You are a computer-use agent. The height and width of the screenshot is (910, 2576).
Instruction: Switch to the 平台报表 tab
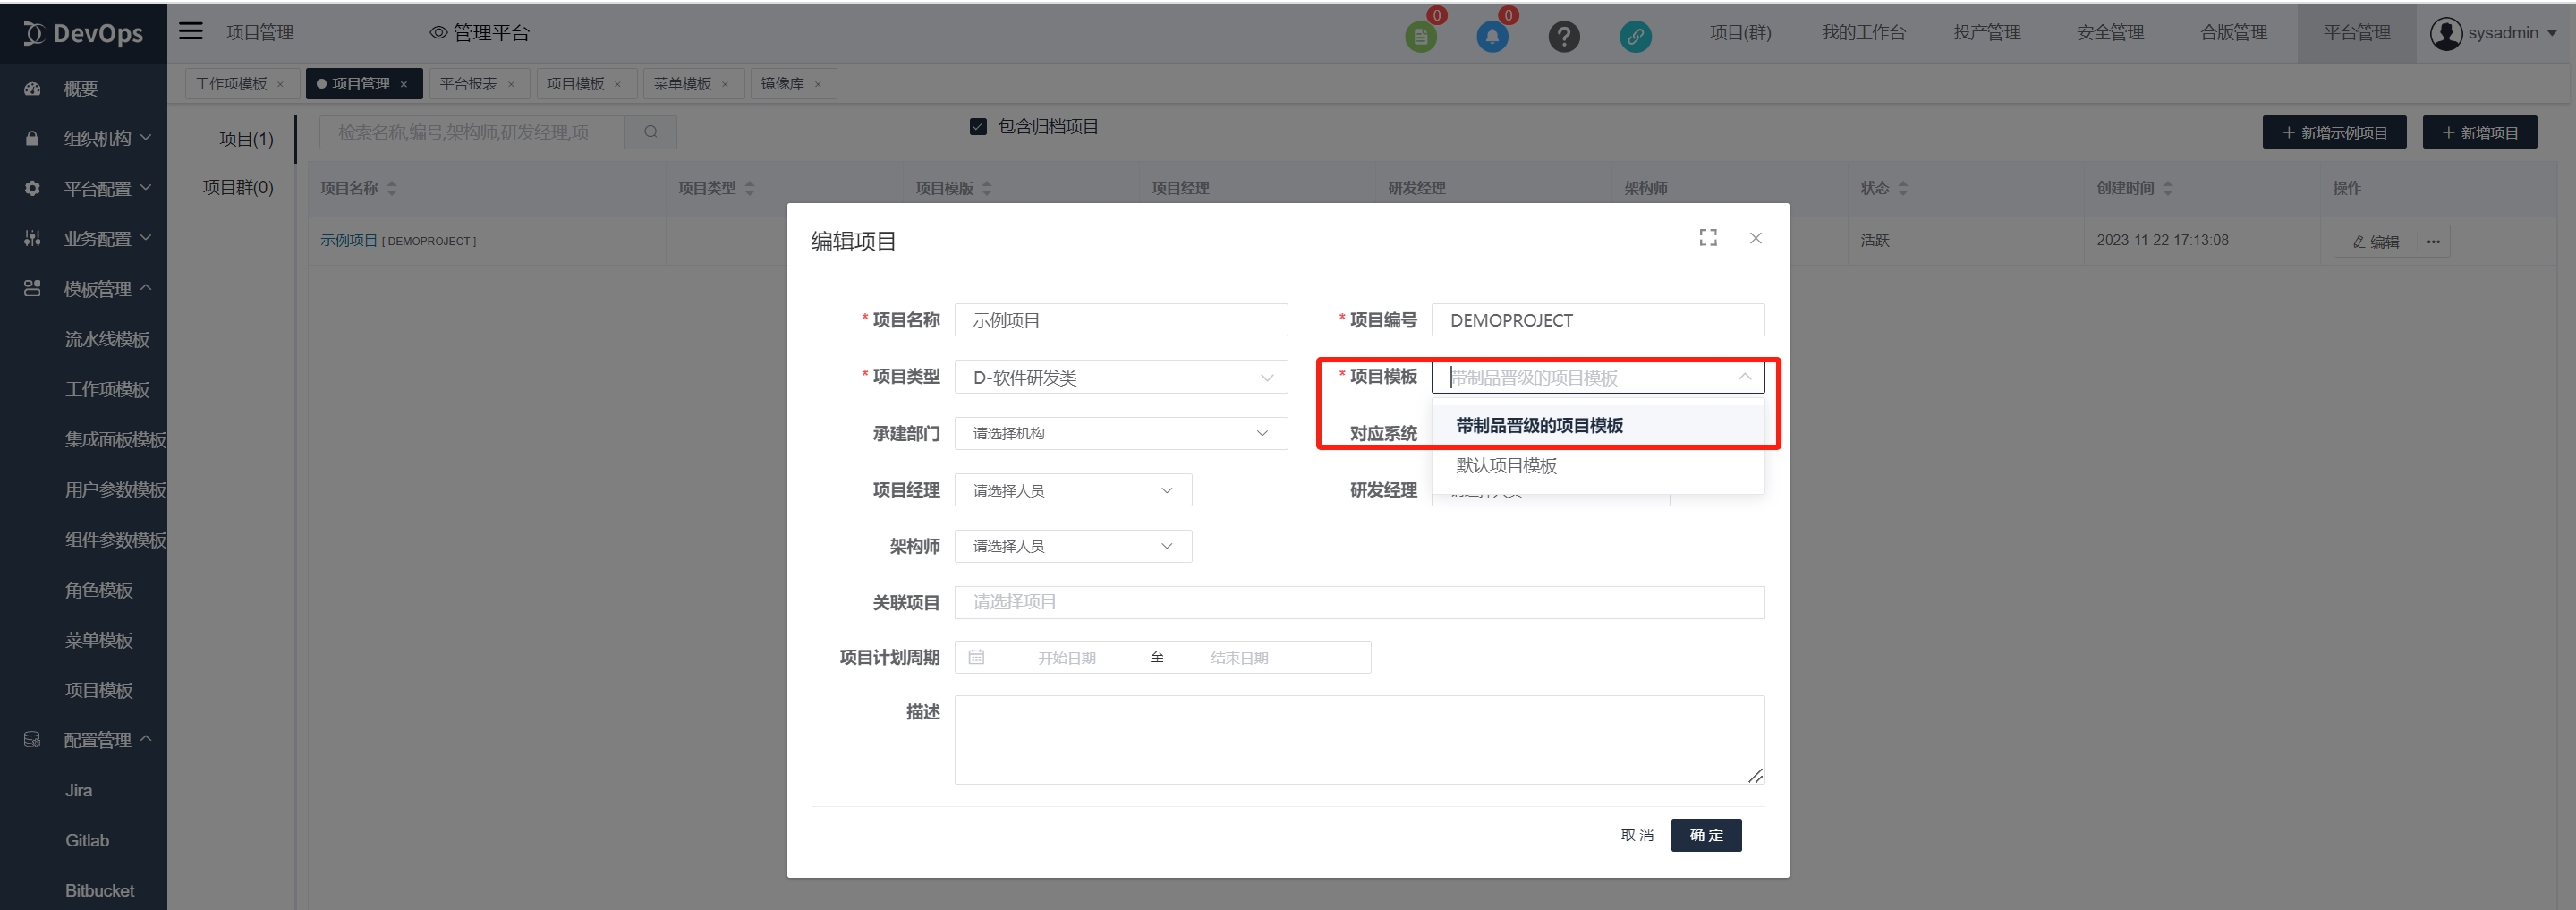click(468, 84)
